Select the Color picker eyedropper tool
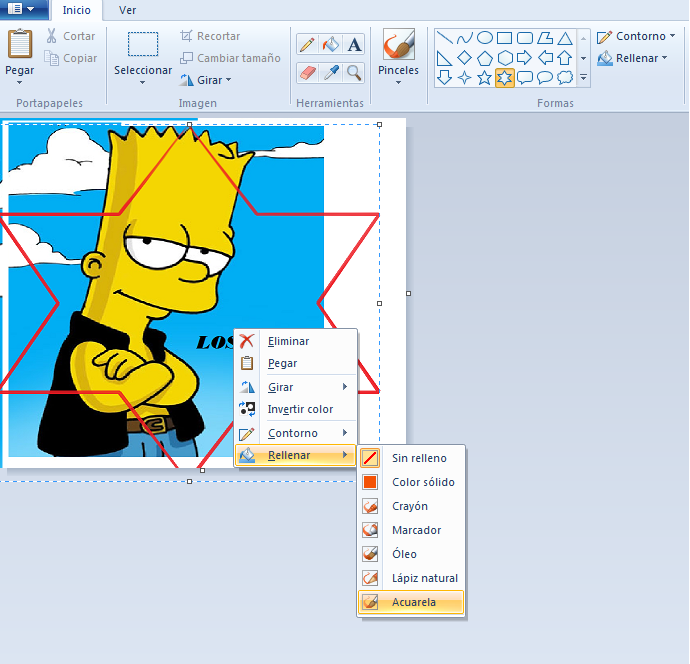This screenshot has width=690, height=664. point(330,73)
